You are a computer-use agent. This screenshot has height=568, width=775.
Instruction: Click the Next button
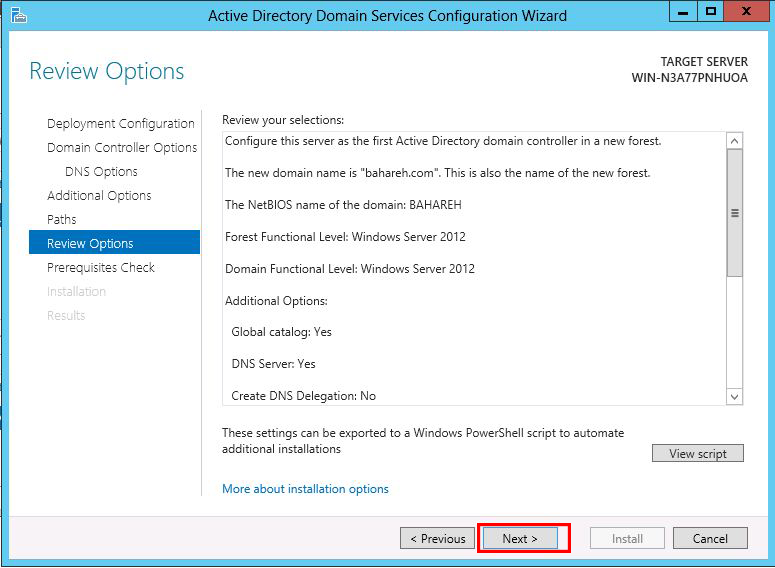pyautogui.click(x=520, y=538)
